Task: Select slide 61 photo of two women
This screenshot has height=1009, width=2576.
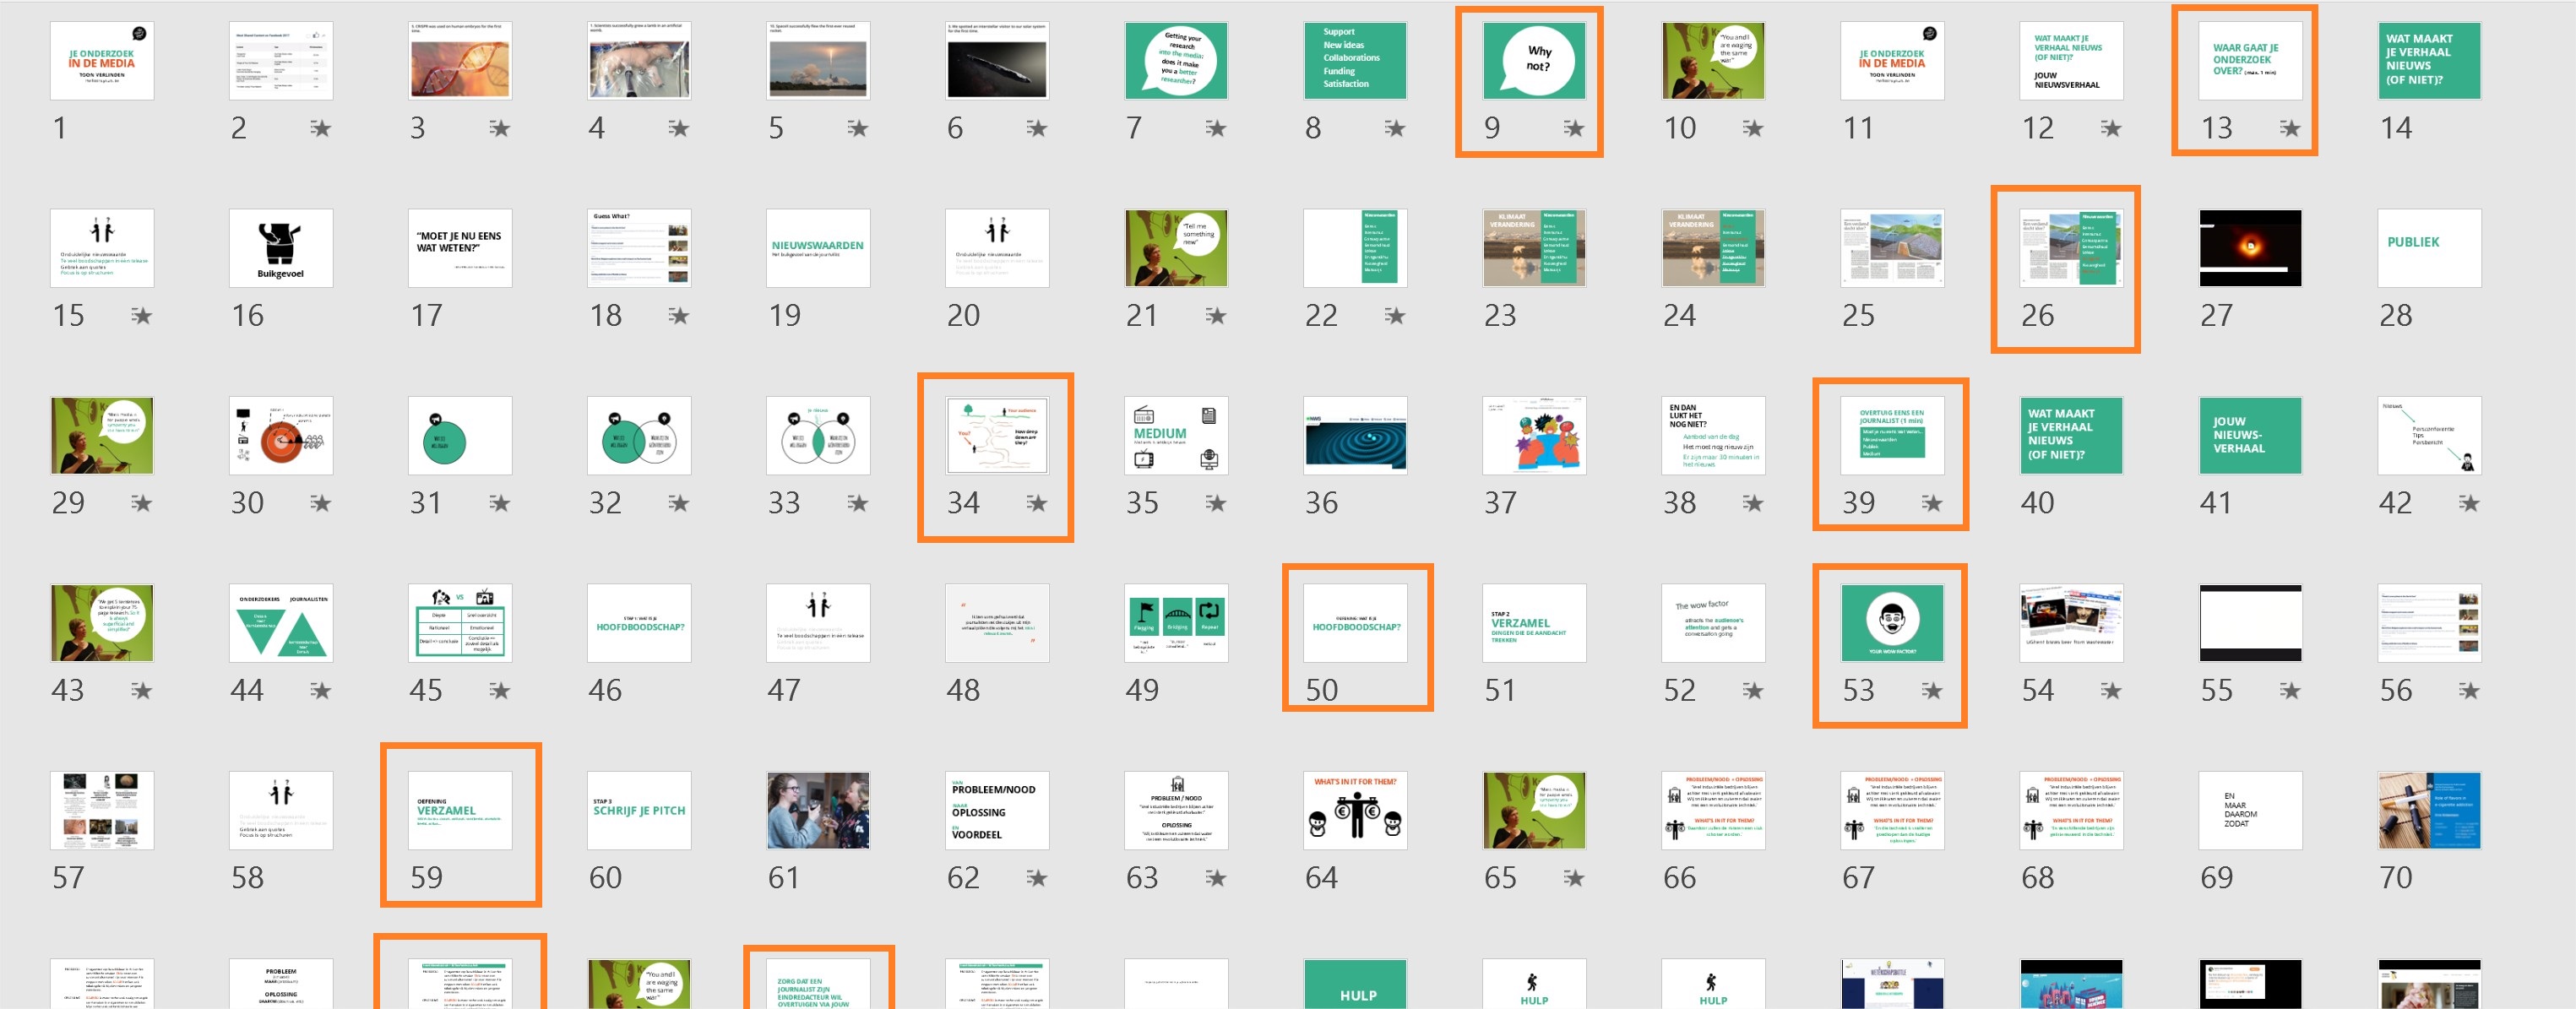Action: tap(818, 811)
